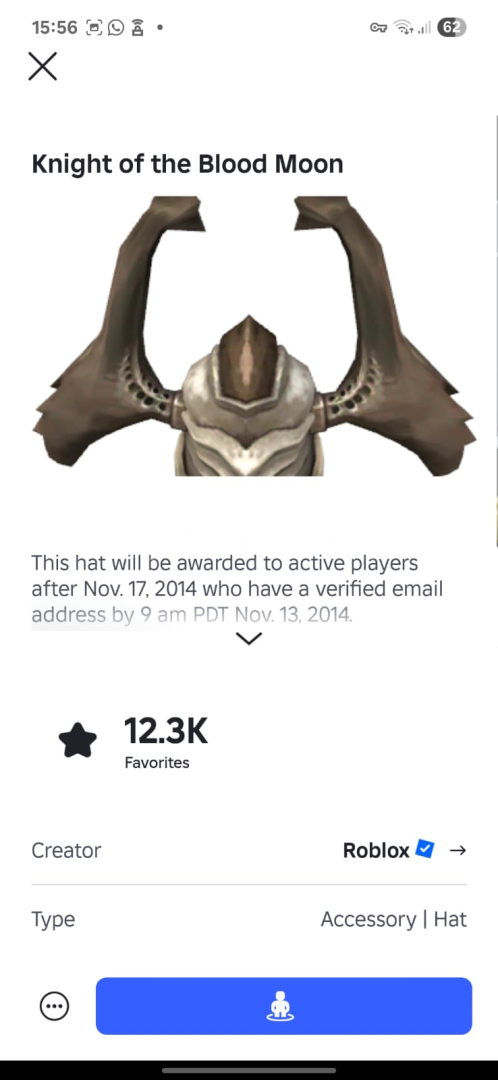Tap the avatar try-on icon in the blue button
The height and width of the screenshot is (1080, 498).
(x=280, y=1006)
